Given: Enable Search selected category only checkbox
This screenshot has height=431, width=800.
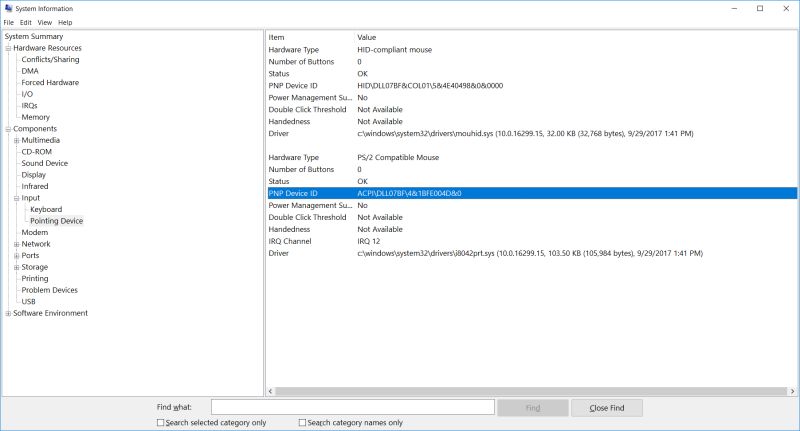Looking at the screenshot, I should coord(161,422).
